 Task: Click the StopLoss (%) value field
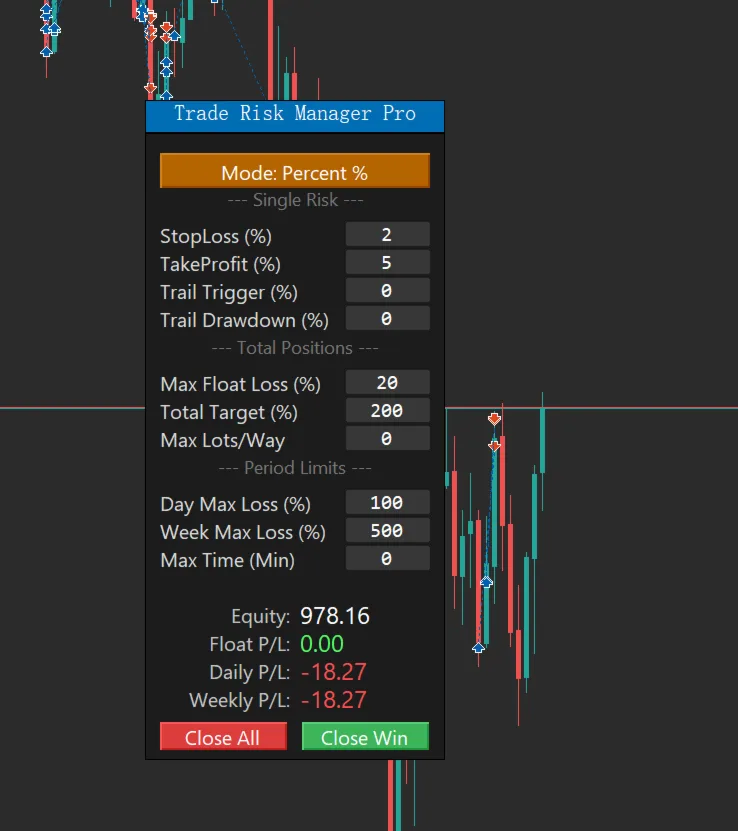[x=387, y=234]
